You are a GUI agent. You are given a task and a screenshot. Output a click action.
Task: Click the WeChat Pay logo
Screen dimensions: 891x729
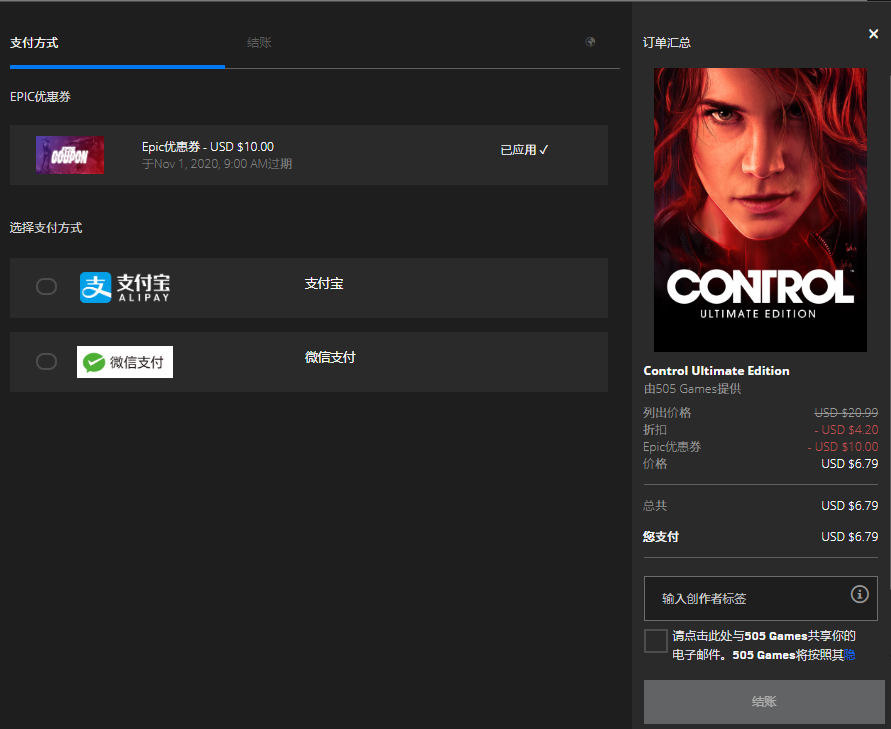click(125, 362)
